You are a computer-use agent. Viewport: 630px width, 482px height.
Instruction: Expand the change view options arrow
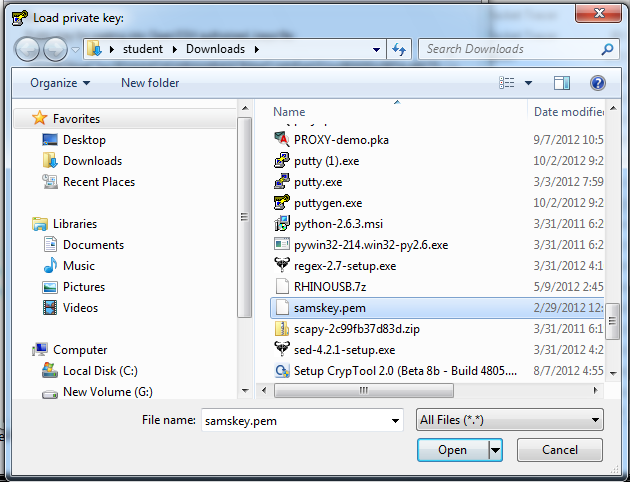pos(528,83)
